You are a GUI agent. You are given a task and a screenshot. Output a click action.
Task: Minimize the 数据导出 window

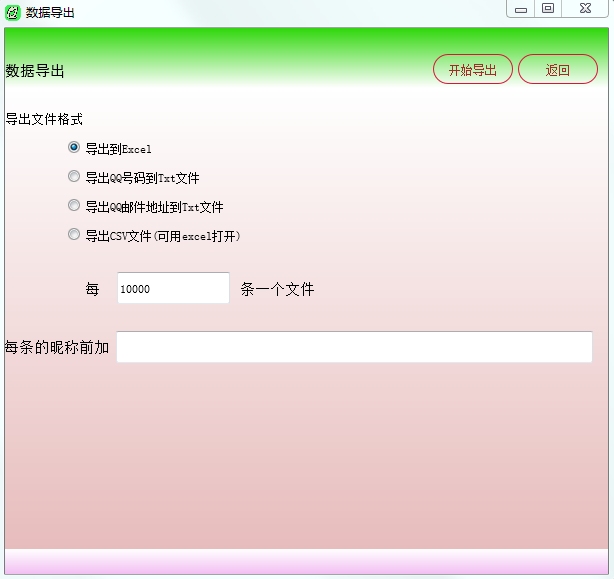[x=521, y=9]
